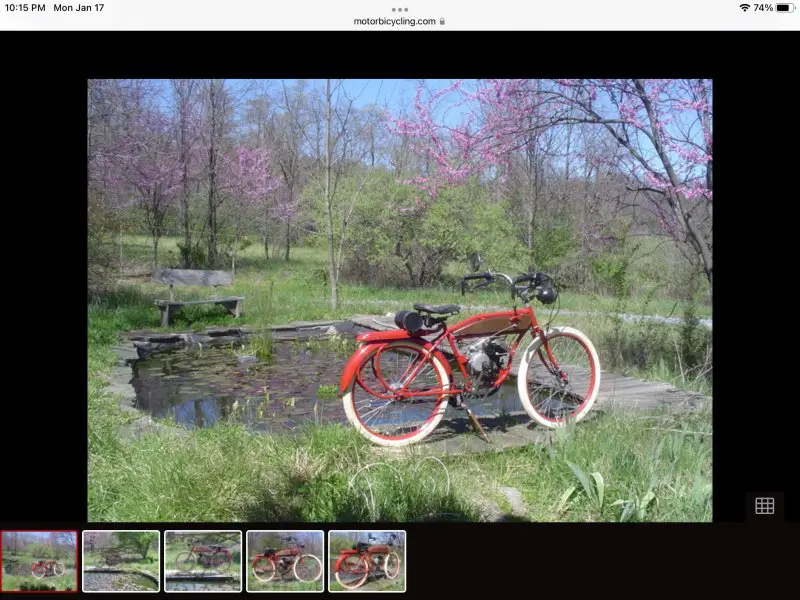Tap the battery icon in status bar

(x=785, y=8)
